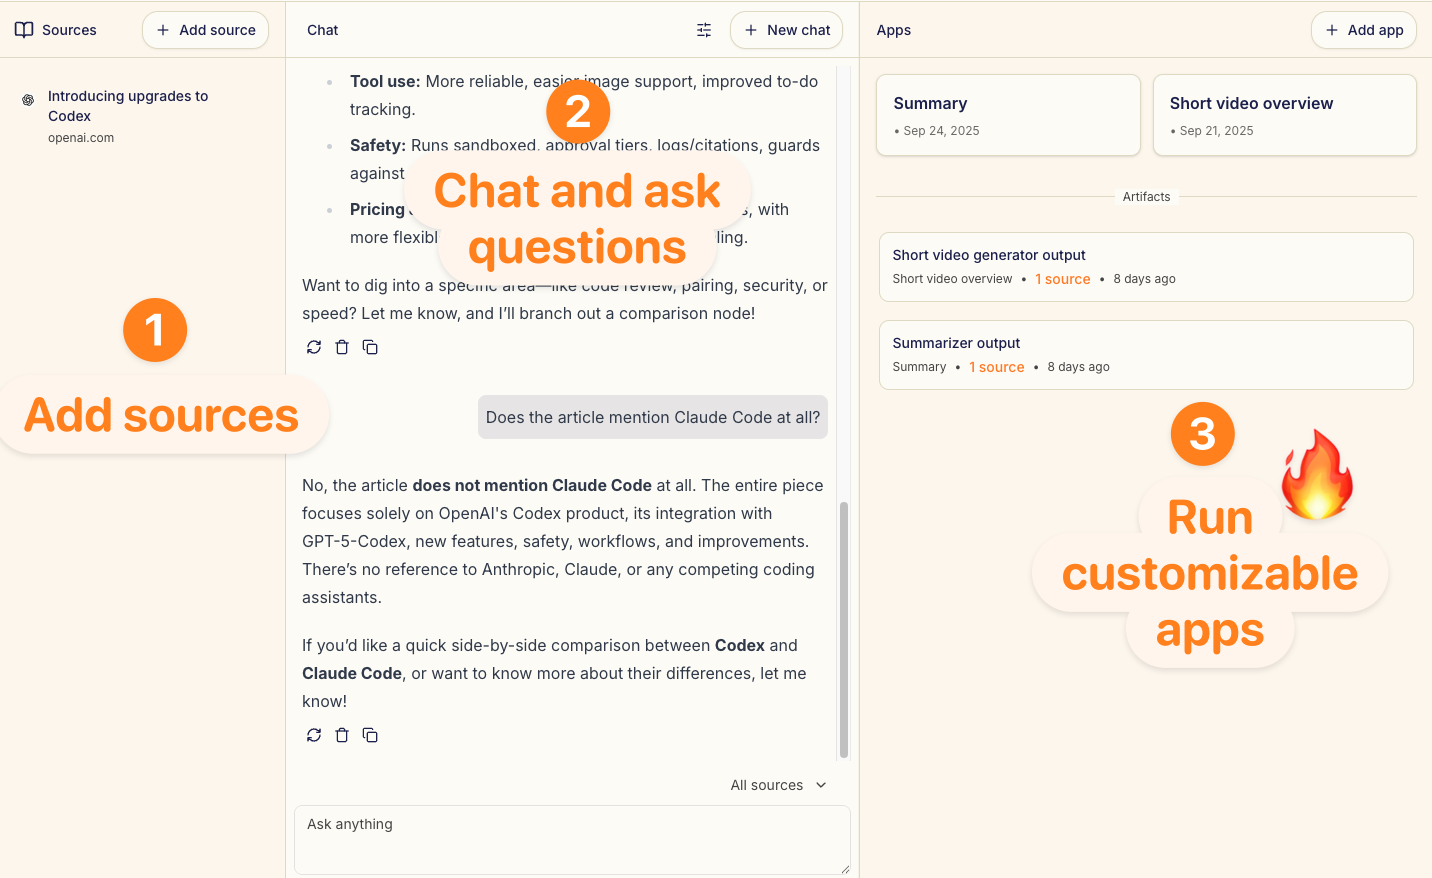Open the Summary app card

click(1007, 115)
